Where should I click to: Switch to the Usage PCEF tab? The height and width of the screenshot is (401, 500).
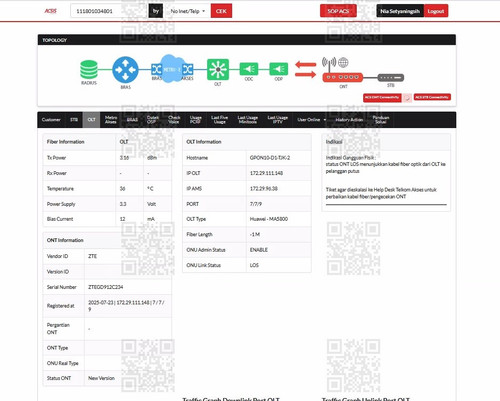(x=195, y=120)
